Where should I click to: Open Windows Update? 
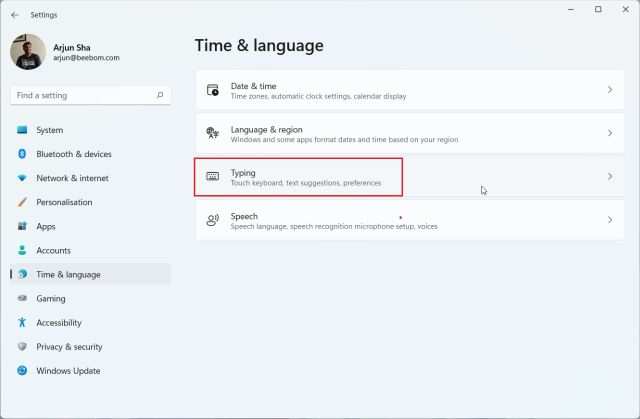[x=90, y=370]
